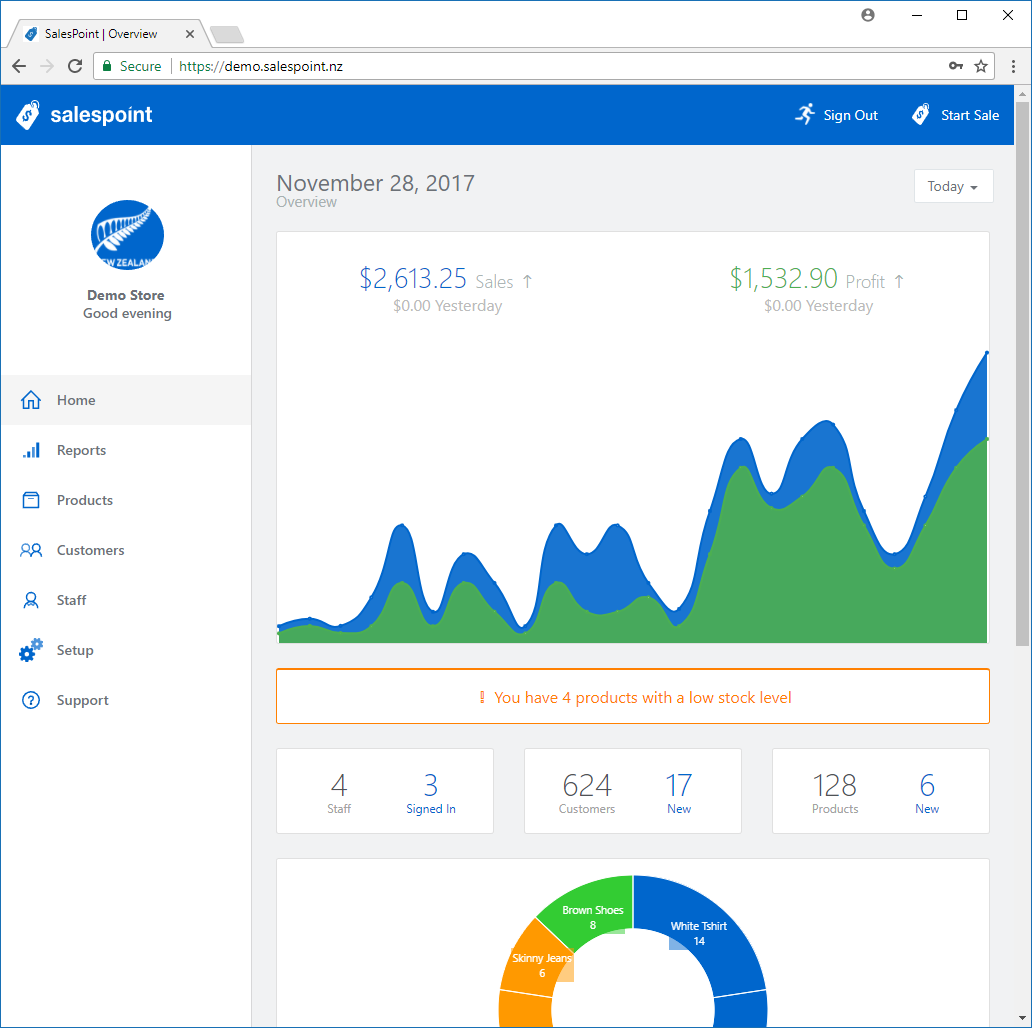This screenshot has height=1028, width=1032.
Task: Click the low stock level alert banner
Action: [x=632, y=696]
